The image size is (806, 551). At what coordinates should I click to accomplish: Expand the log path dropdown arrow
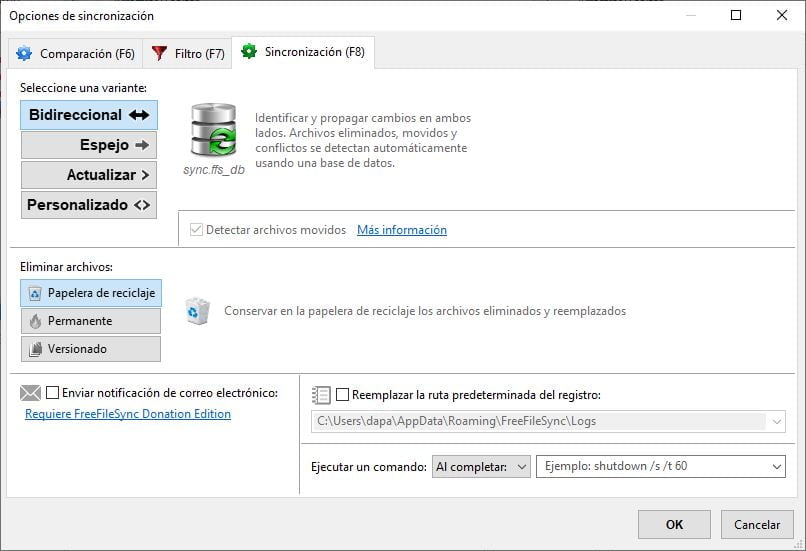tap(777, 421)
